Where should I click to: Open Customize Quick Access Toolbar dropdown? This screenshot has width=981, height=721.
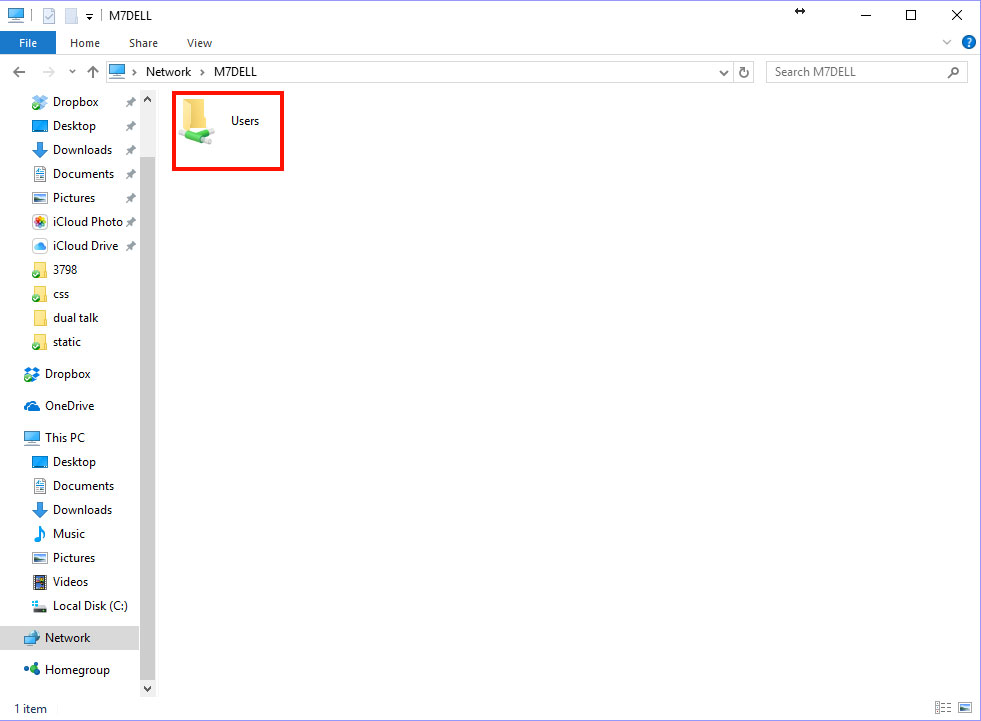(89, 17)
